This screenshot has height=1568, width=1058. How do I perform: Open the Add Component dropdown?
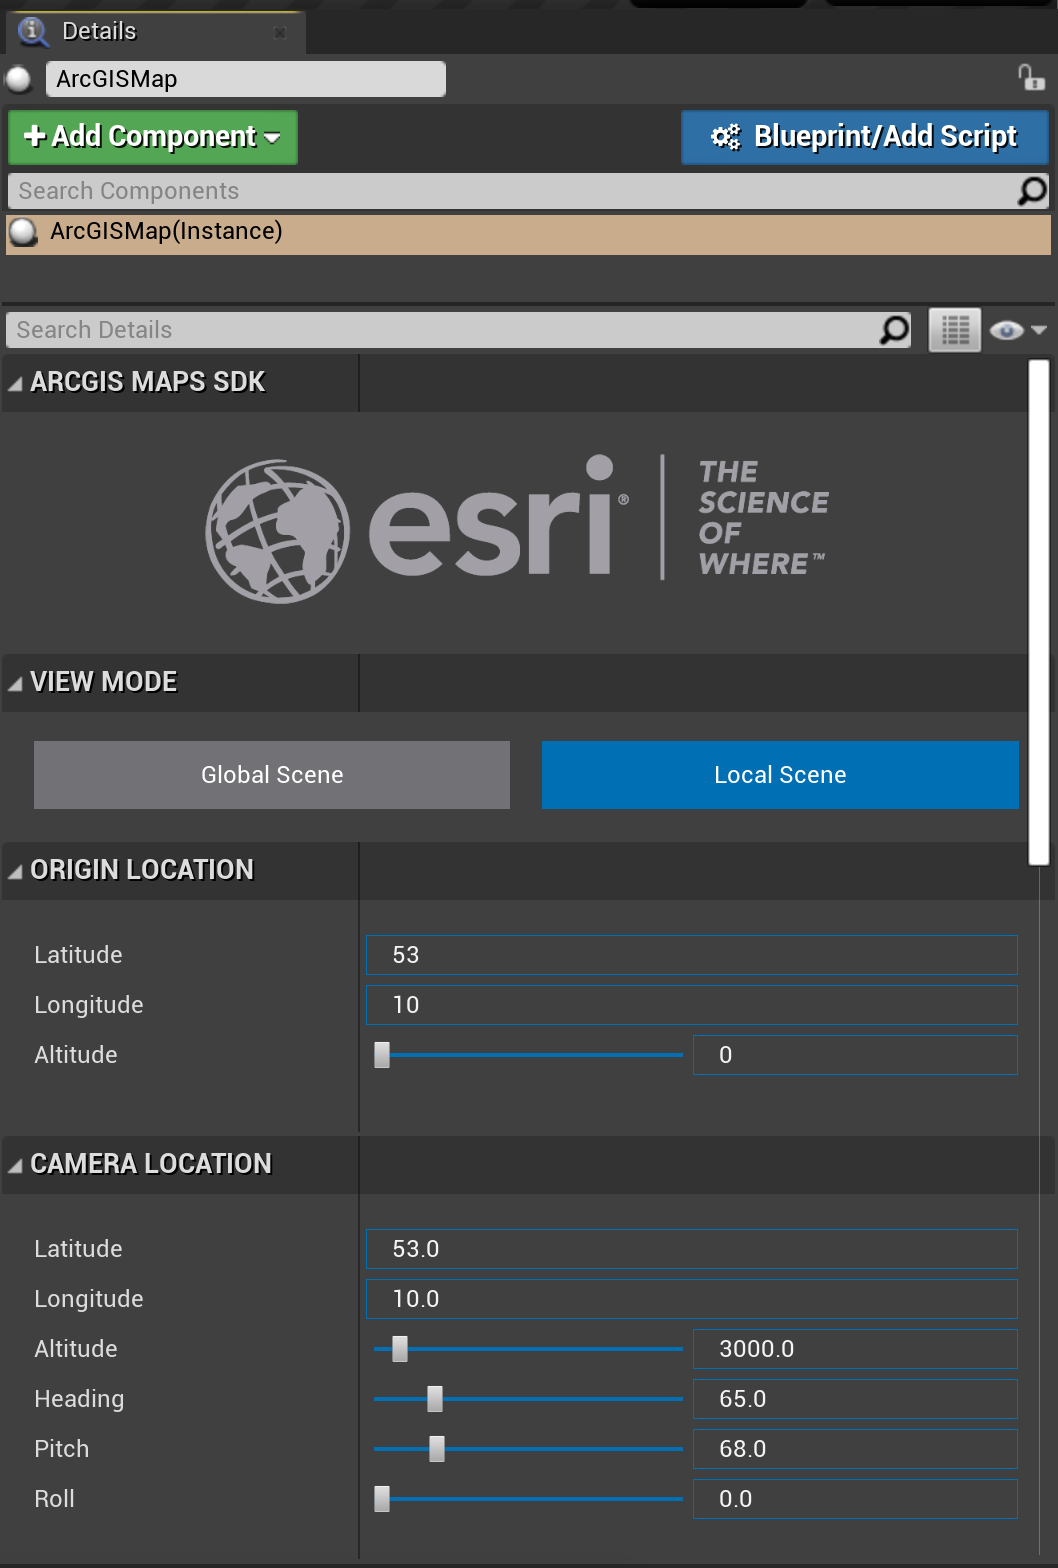(153, 137)
